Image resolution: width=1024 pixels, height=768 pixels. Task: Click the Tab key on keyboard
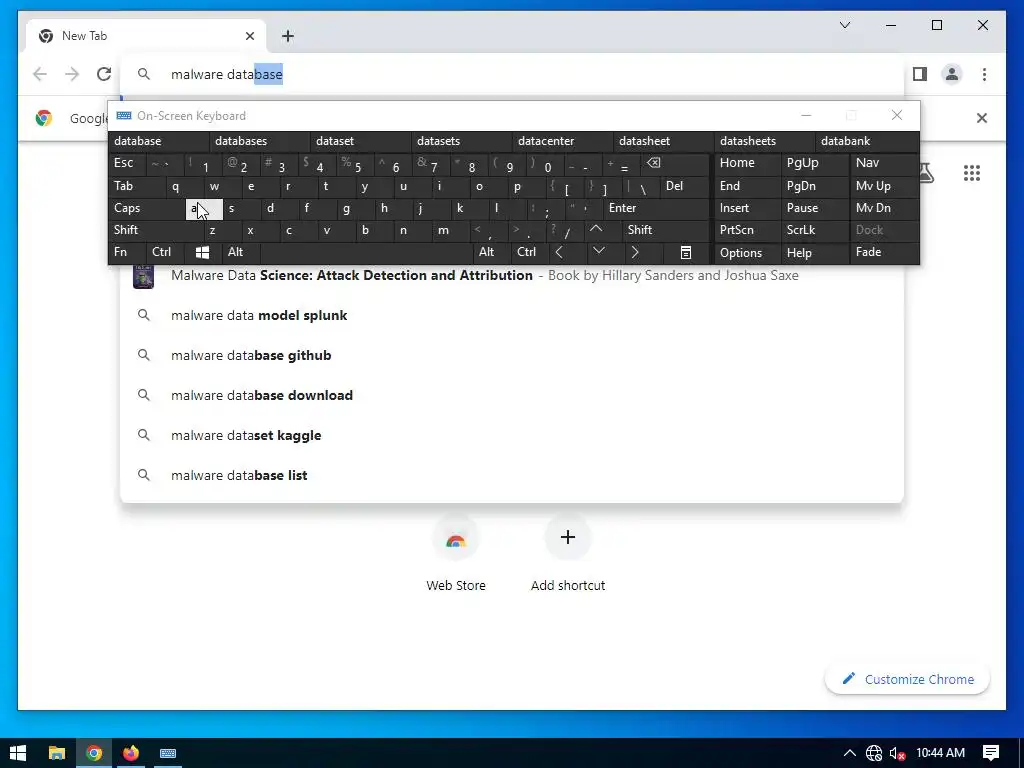click(137, 186)
